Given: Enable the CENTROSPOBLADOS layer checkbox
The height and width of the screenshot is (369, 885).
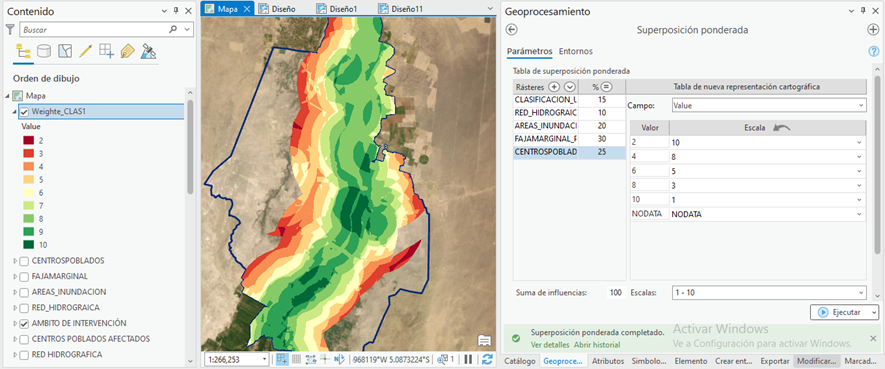Looking at the screenshot, I should [x=24, y=261].
